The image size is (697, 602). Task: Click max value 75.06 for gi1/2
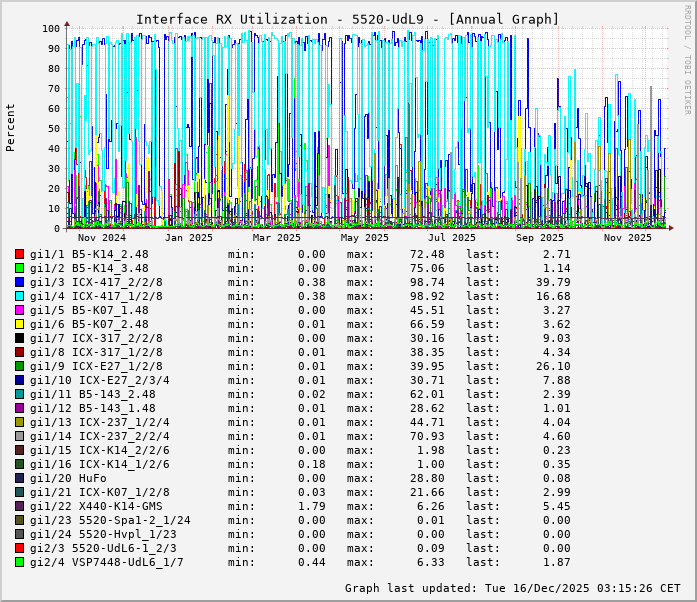click(x=427, y=268)
